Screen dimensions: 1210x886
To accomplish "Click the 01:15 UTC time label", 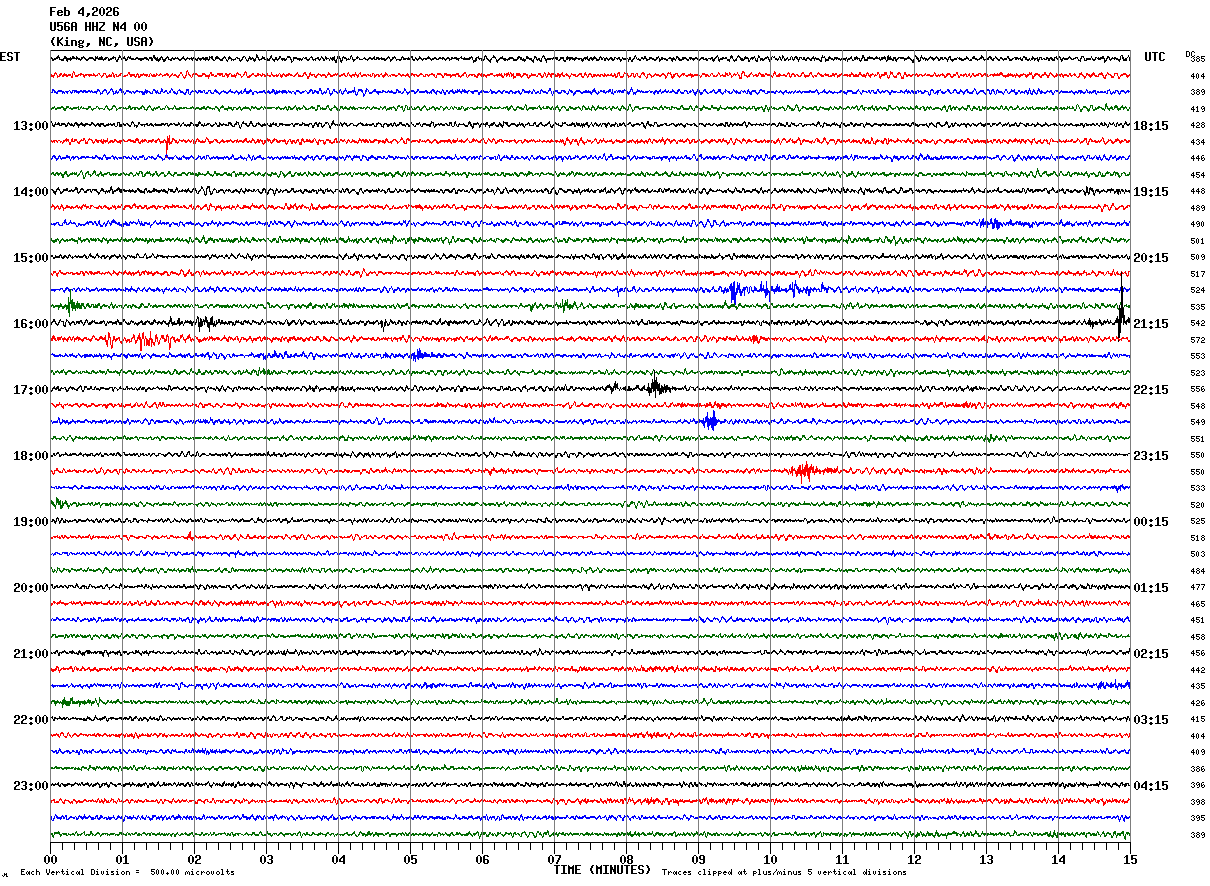I will point(1151,588).
